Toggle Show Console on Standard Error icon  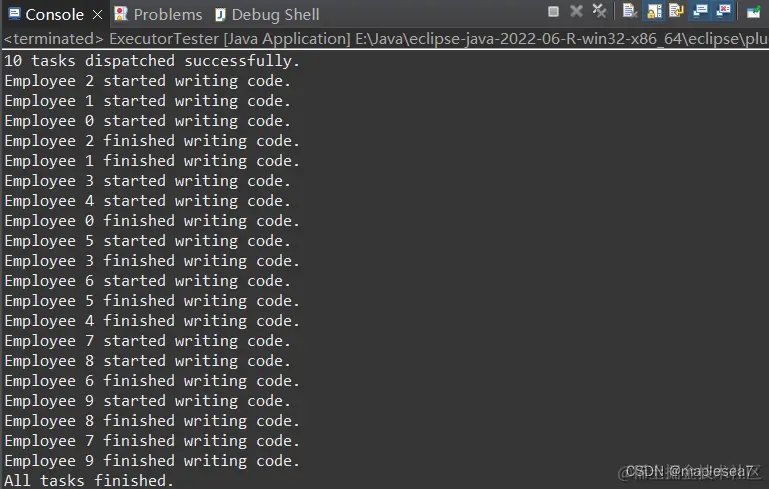723,11
